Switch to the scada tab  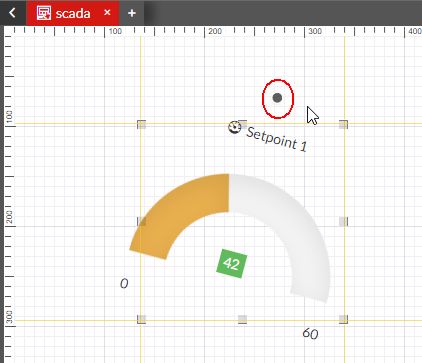click(72, 13)
